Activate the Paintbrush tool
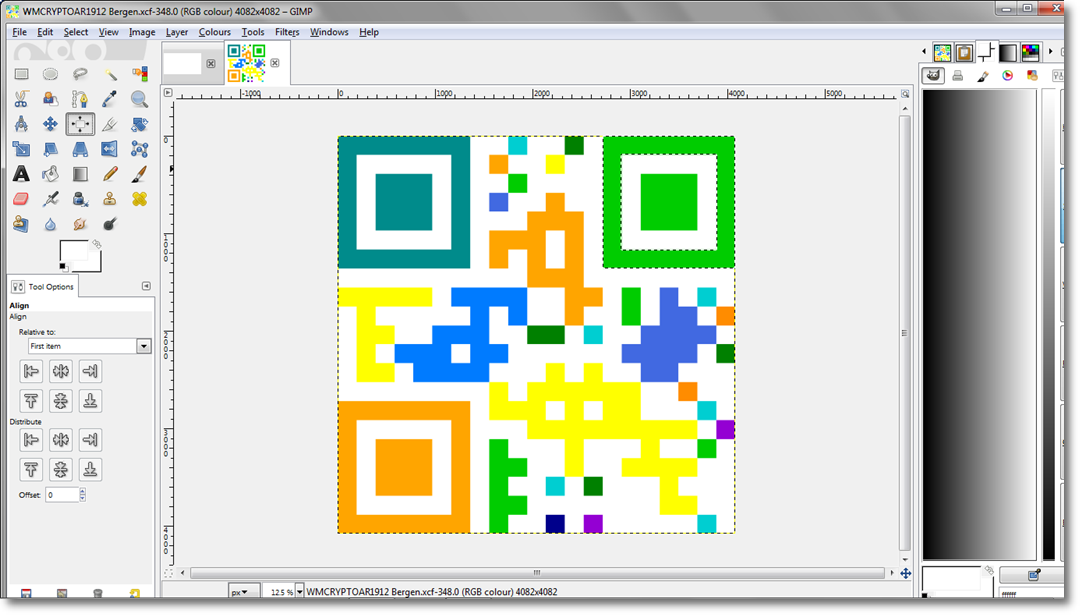 click(x=139, y=174)
